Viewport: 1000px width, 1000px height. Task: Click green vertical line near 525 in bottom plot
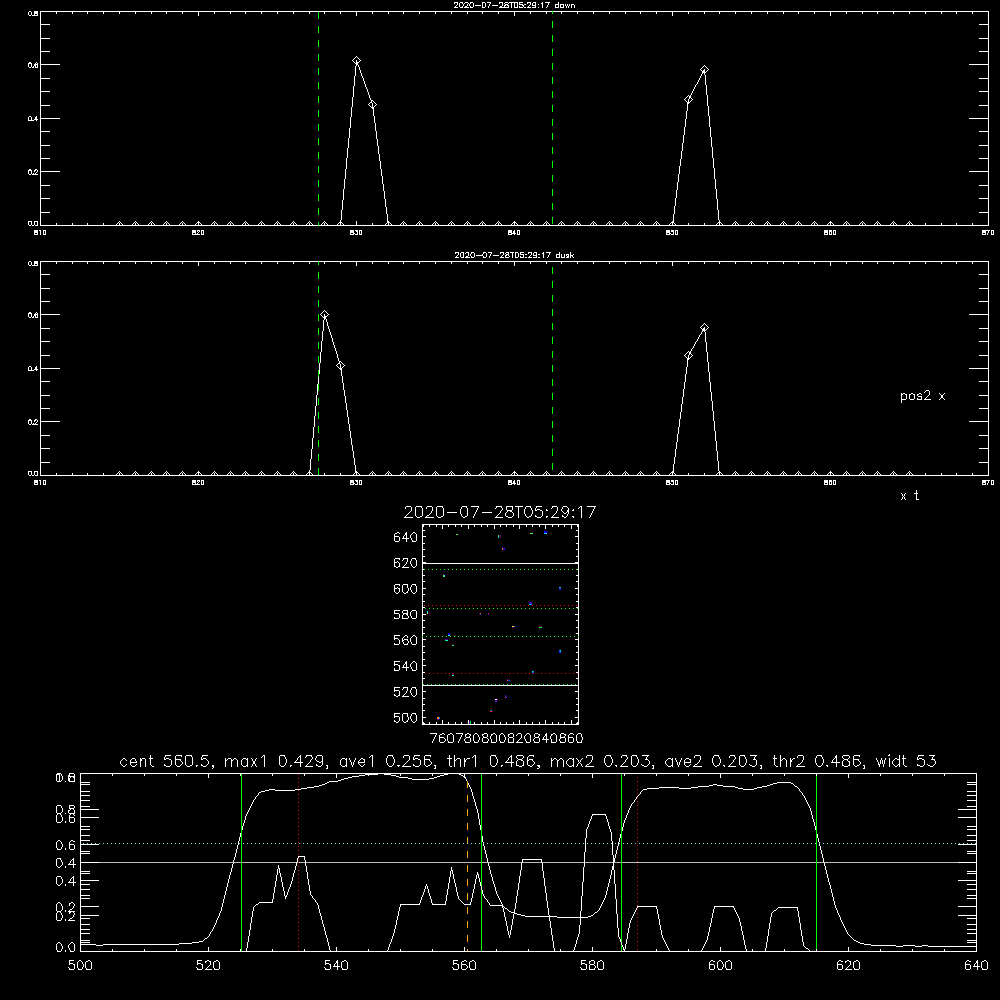[x=241, y=862]
